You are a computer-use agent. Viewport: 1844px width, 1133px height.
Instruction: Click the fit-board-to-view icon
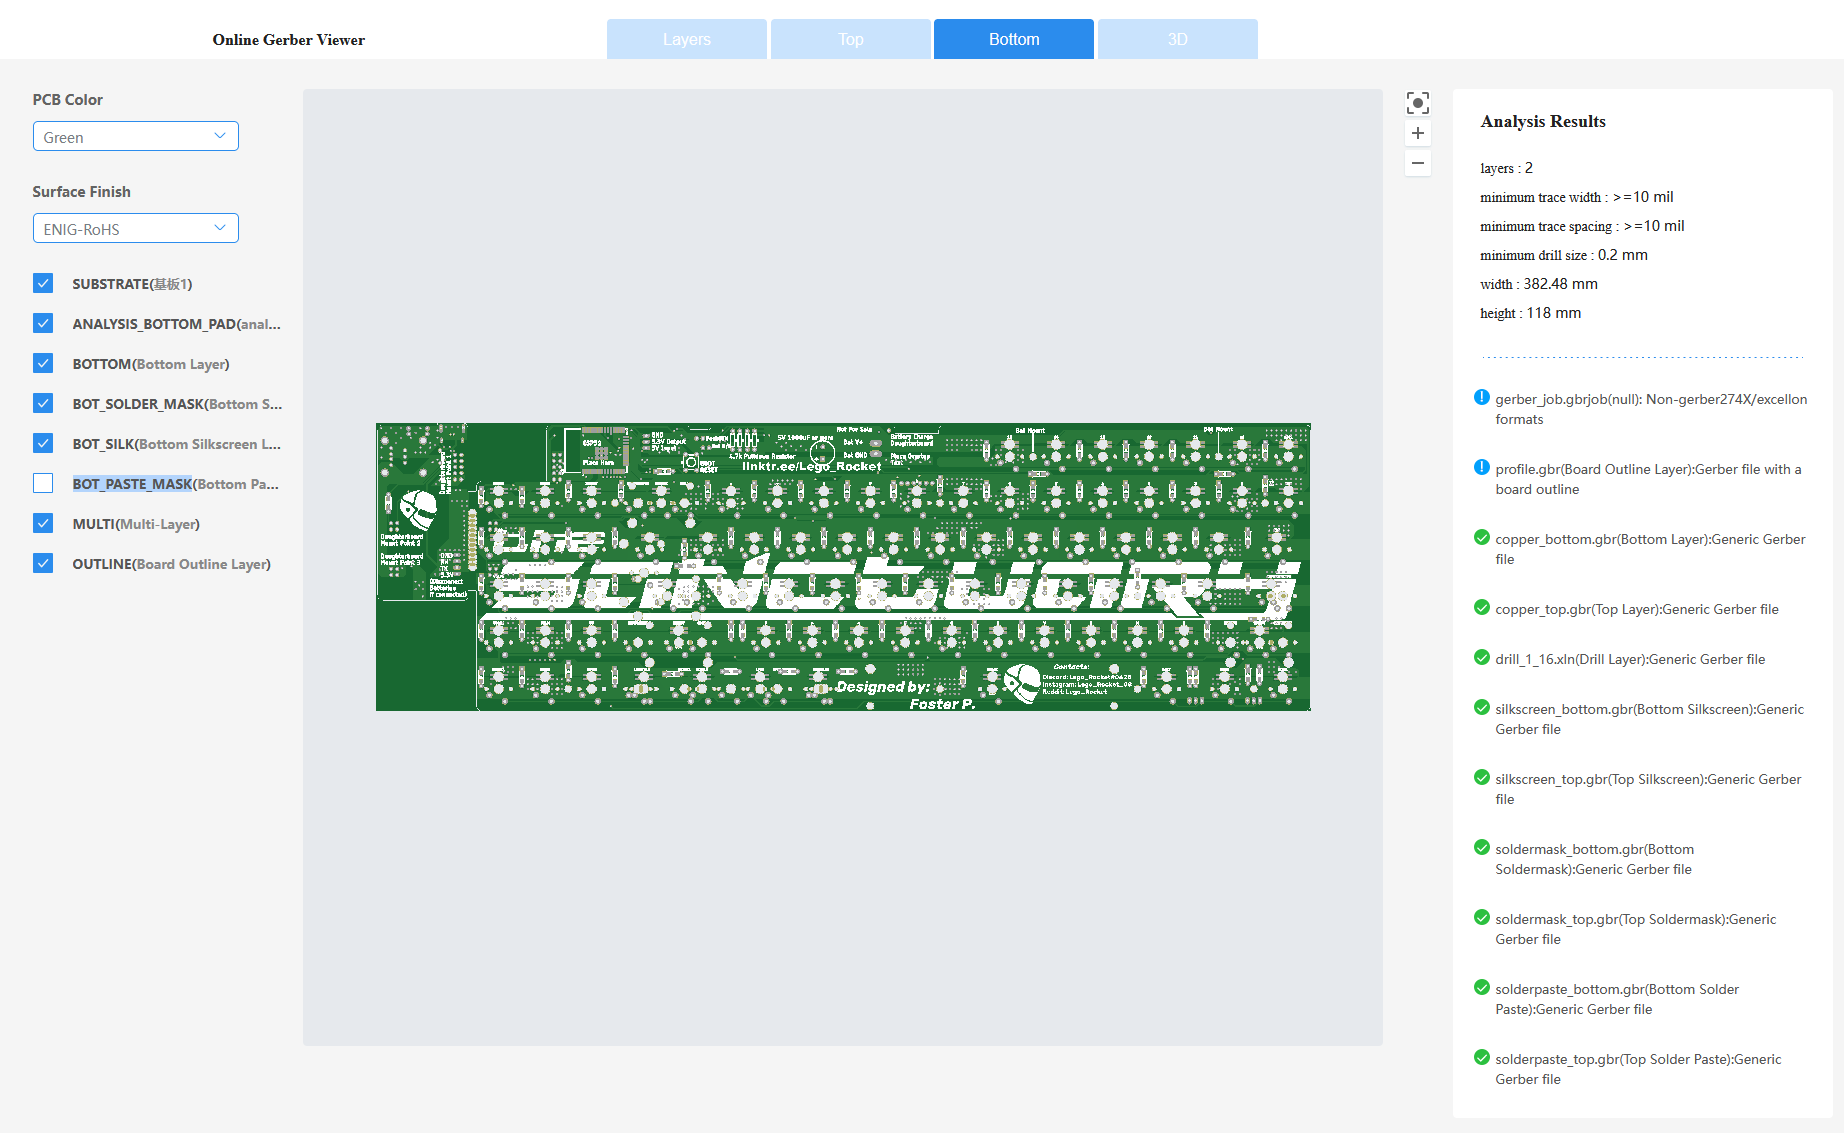click(1417, 102)
